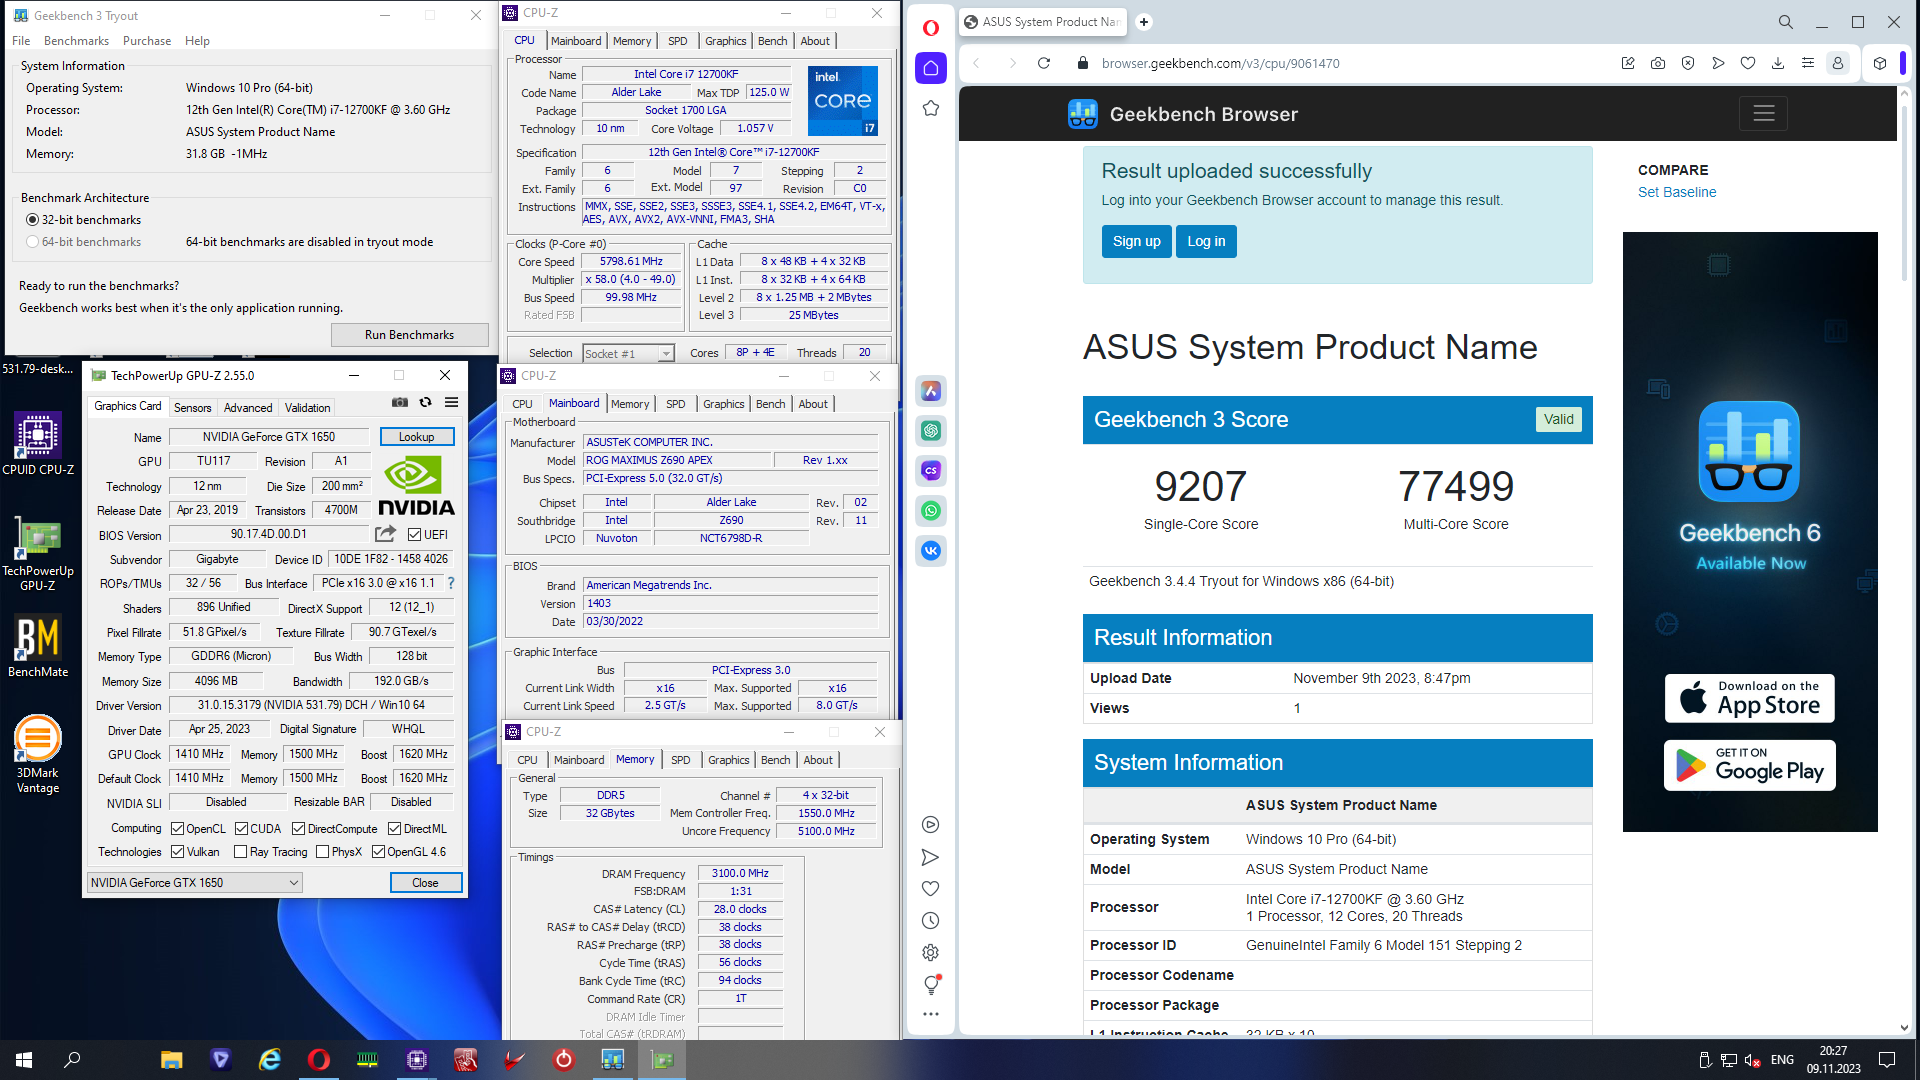Toggle the DirectCompute checkbox
The height and width of the screenshot is (1080, 1920).
pos(299,829)
